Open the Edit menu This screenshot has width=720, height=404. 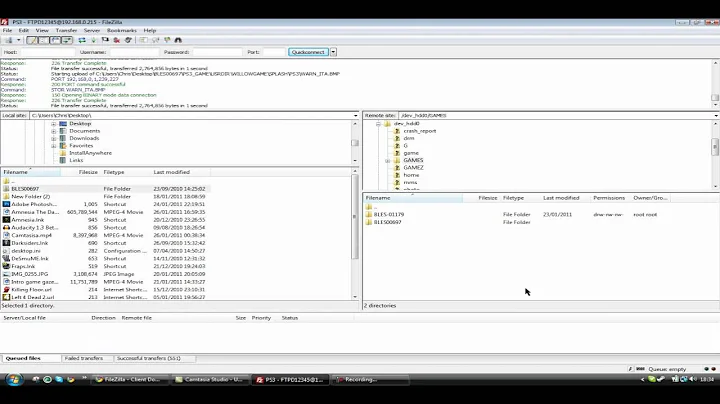tap(24, 30)
